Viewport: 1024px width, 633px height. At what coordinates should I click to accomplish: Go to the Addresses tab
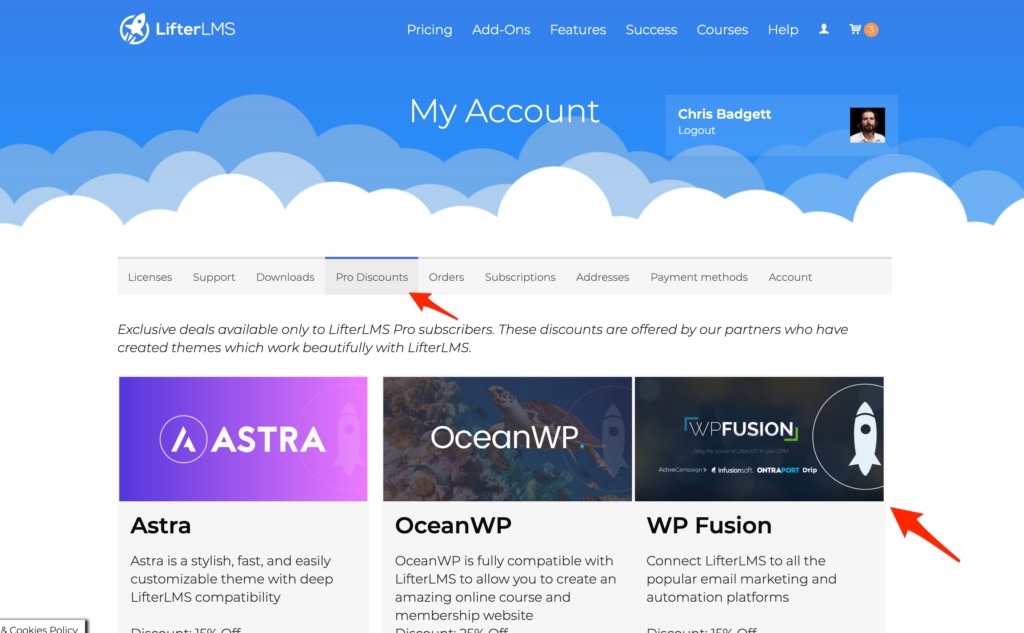603,277
